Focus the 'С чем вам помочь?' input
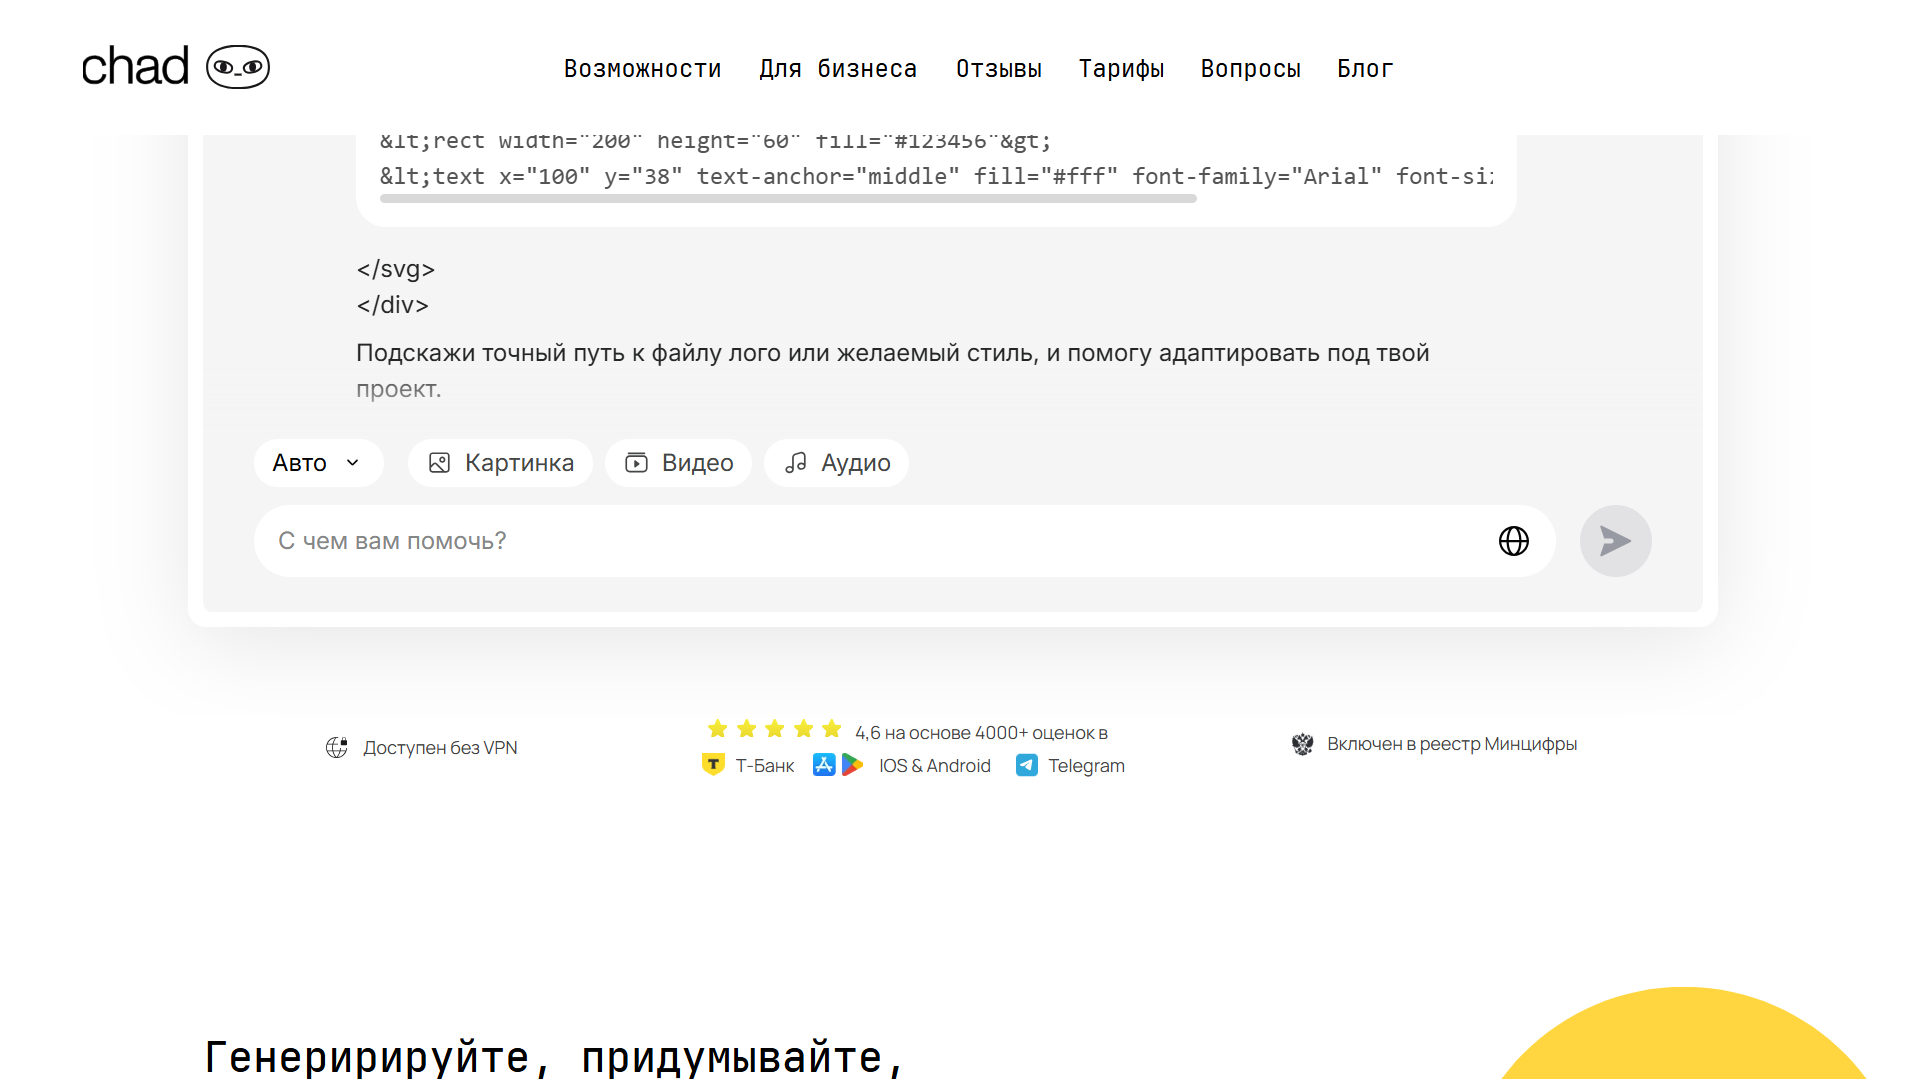The height and width of the screenshot is (1079, 1914). coord(870,541)
